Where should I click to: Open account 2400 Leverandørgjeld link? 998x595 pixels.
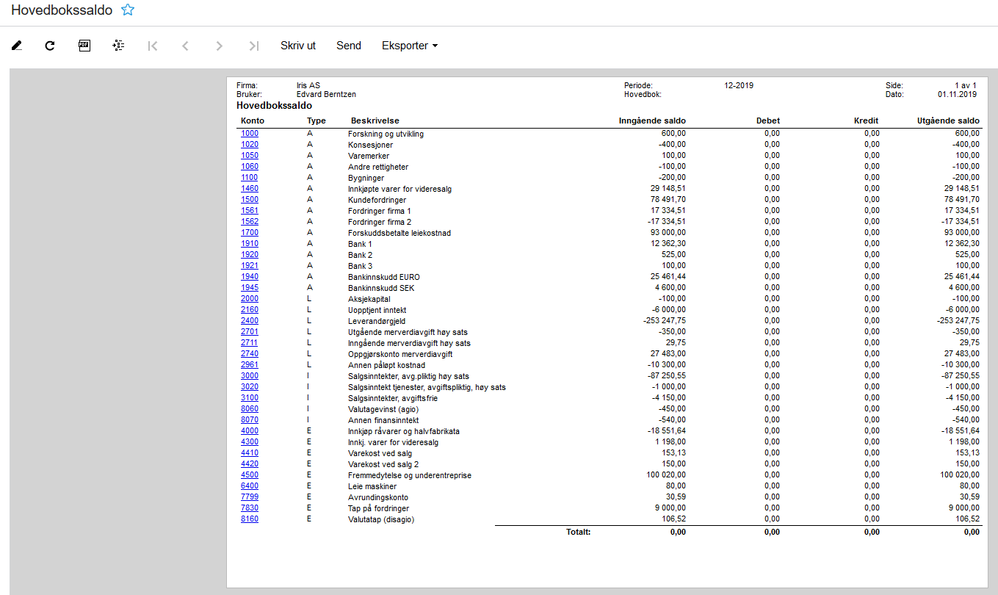250,321
